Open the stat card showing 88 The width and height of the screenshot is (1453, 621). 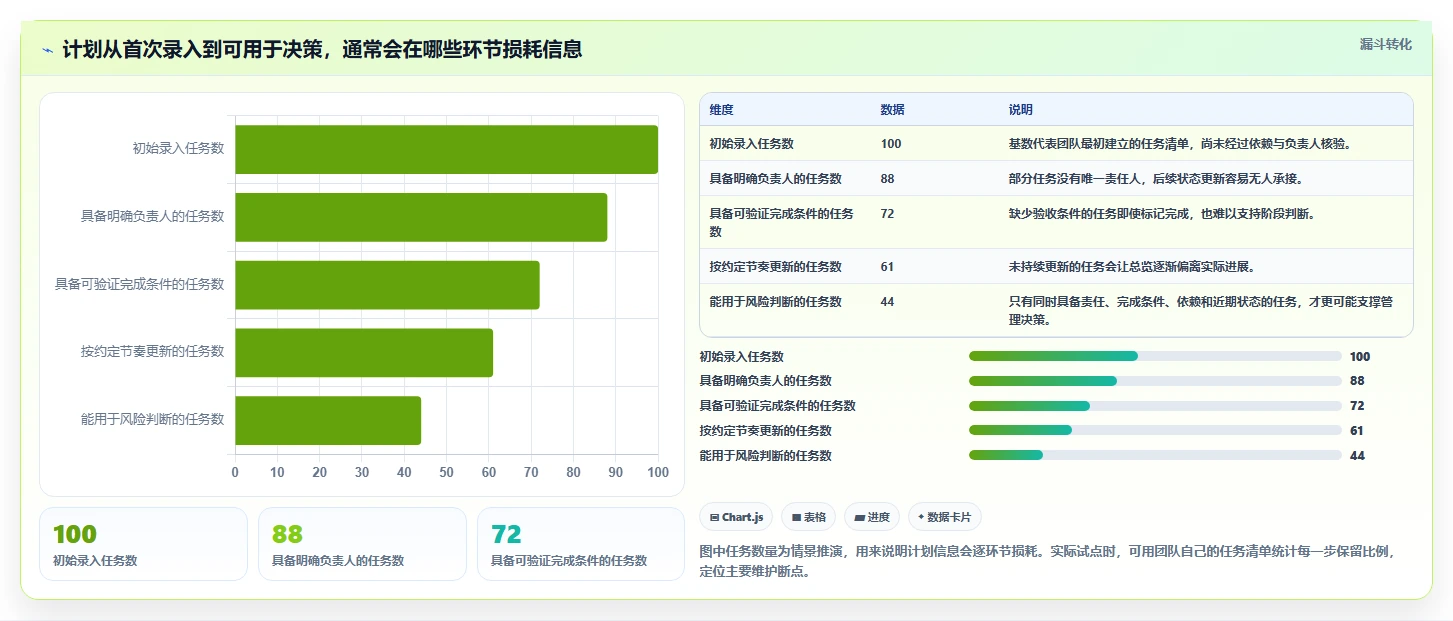(x=362, y=544)
